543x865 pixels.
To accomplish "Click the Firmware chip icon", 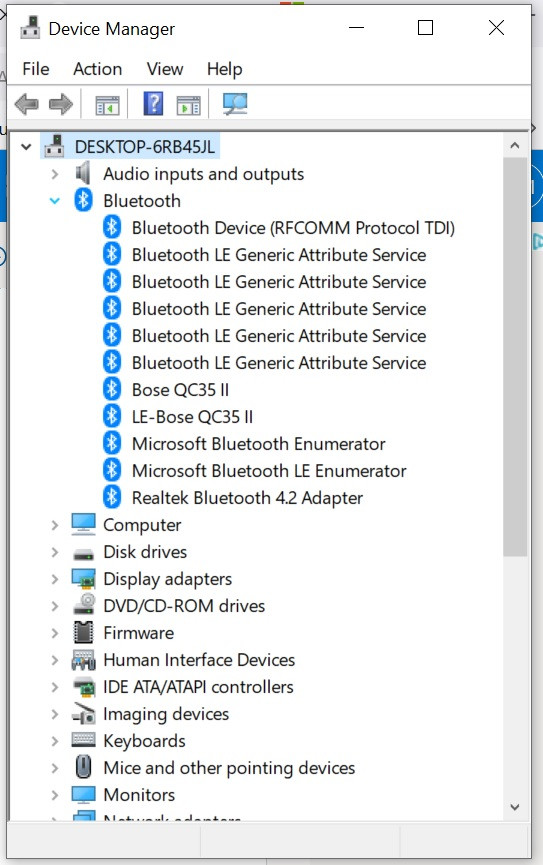I will click(x=83, y=633).
